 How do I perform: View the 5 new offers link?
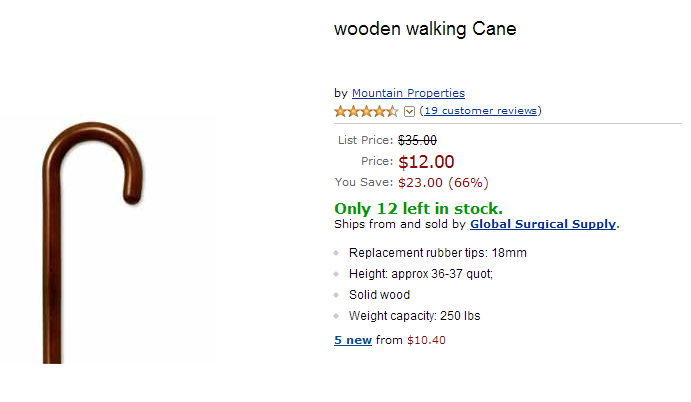tap(353, 340)
